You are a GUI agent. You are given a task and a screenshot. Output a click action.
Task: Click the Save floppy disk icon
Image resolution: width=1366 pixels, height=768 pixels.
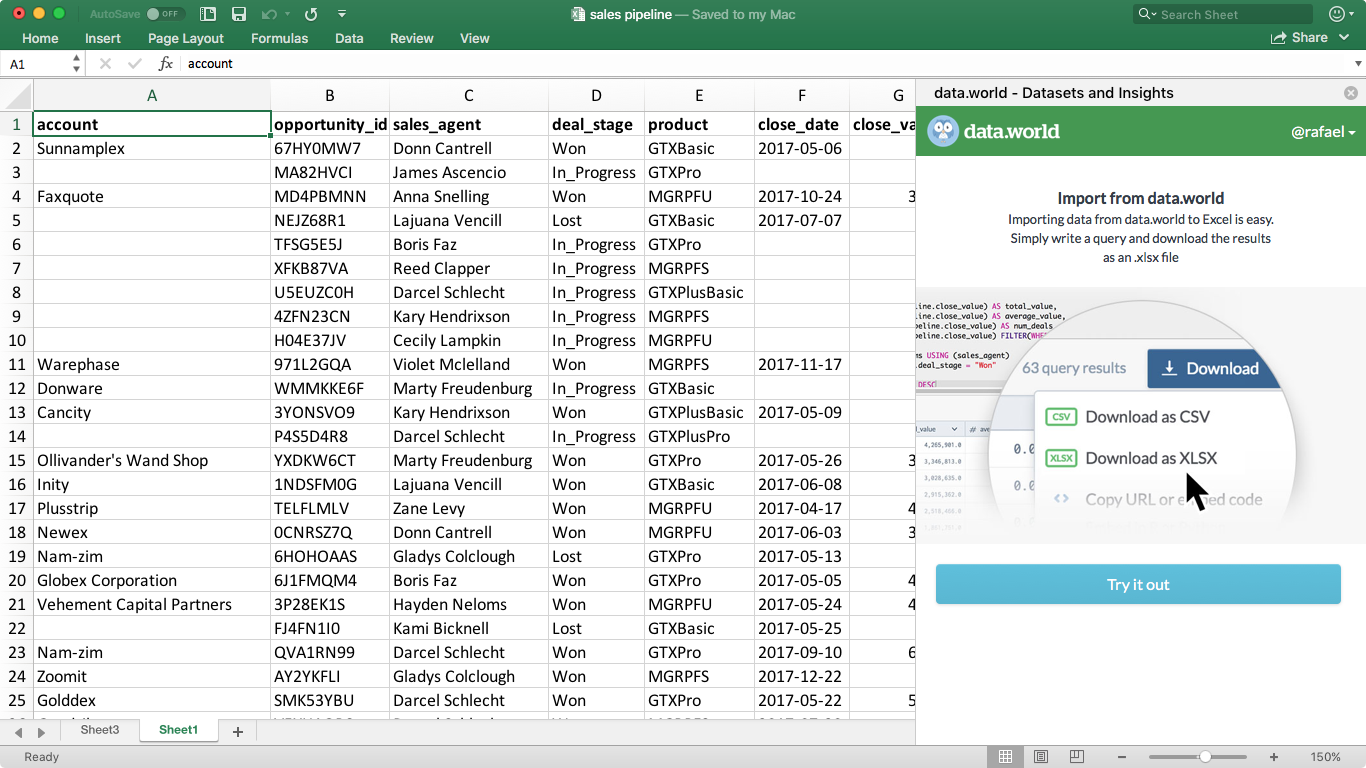click(239, 14)
